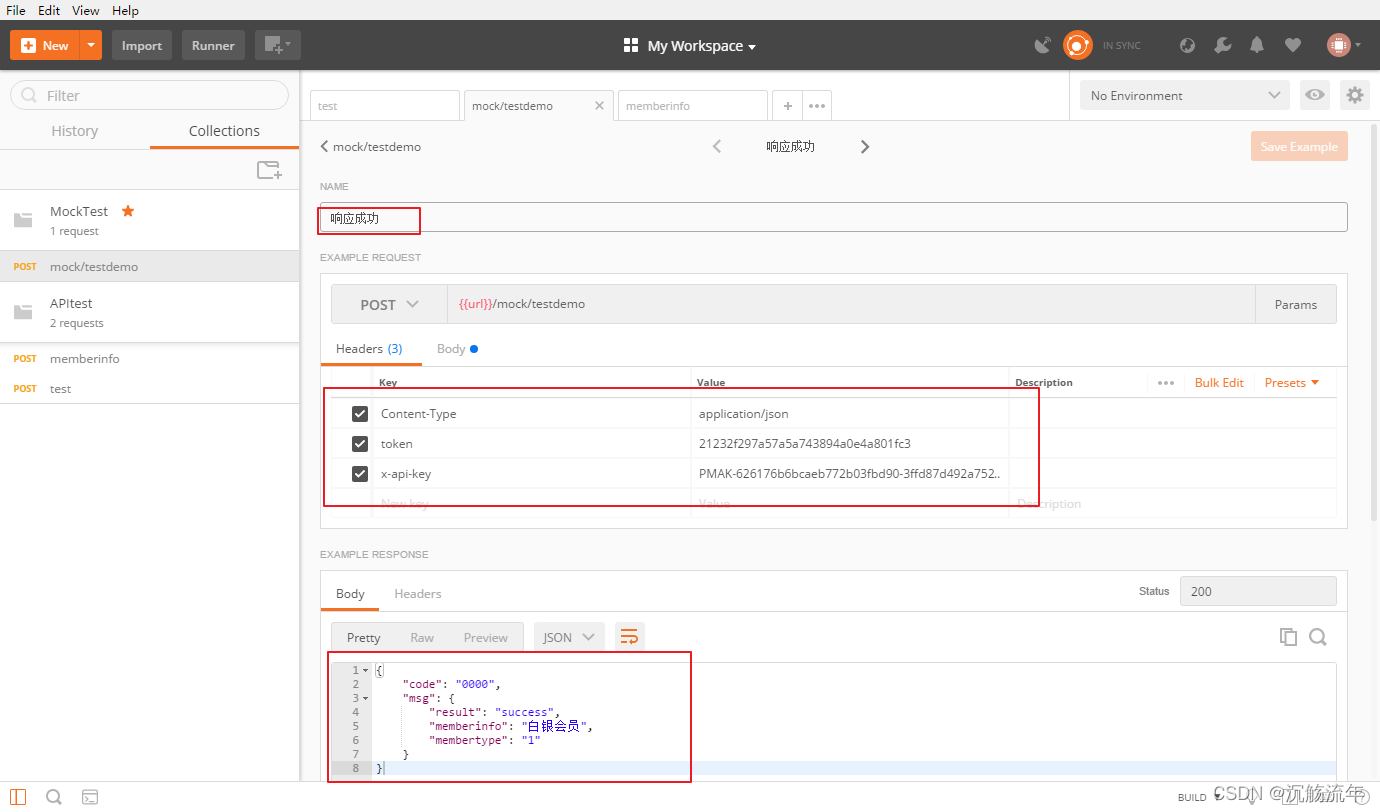Select the Preview view
Image resolution: width=1380 pixels, height=812 pixels.
pos(486,637)
